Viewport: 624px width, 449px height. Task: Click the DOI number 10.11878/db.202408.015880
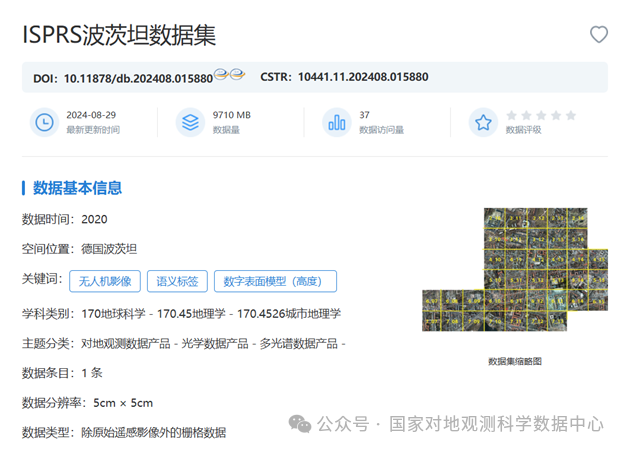pos(138,78)
